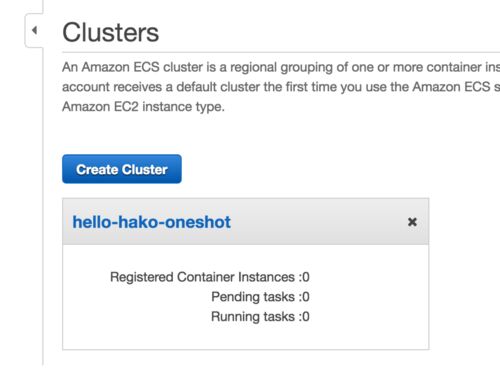Click the Pending tasks label

click(x=253, y=297)
